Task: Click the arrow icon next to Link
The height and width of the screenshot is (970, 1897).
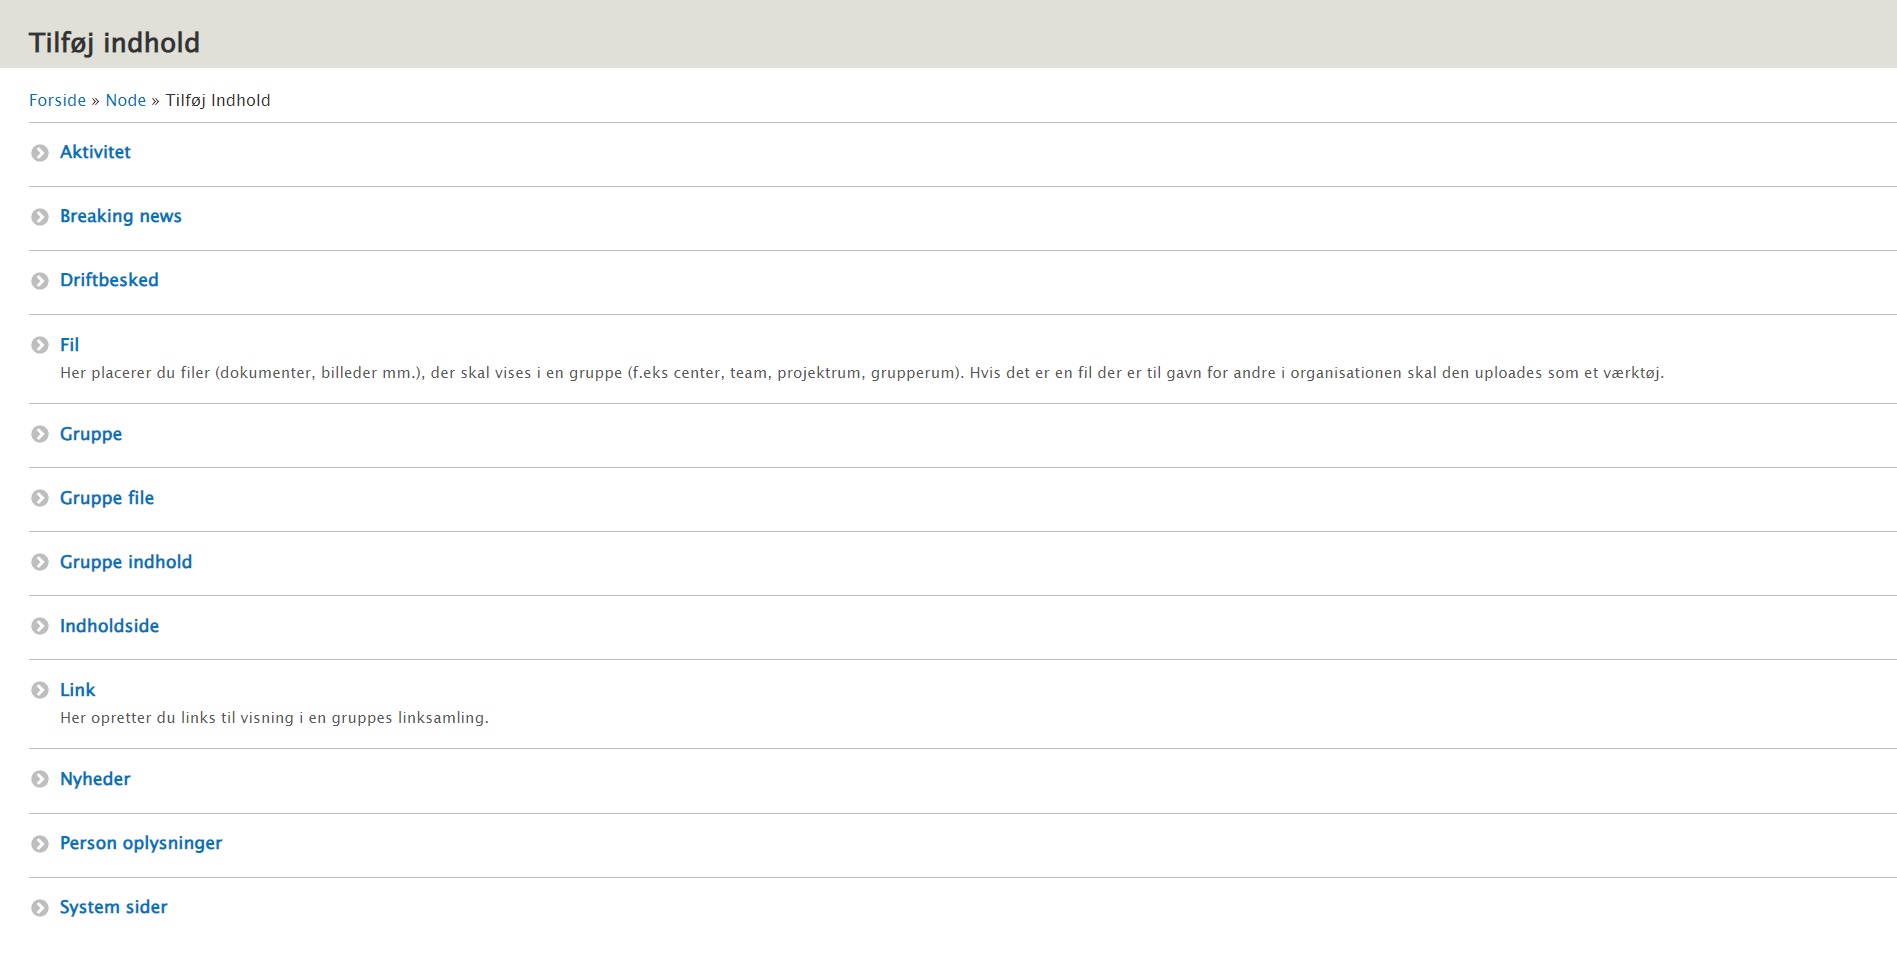Action: (40, 690)
